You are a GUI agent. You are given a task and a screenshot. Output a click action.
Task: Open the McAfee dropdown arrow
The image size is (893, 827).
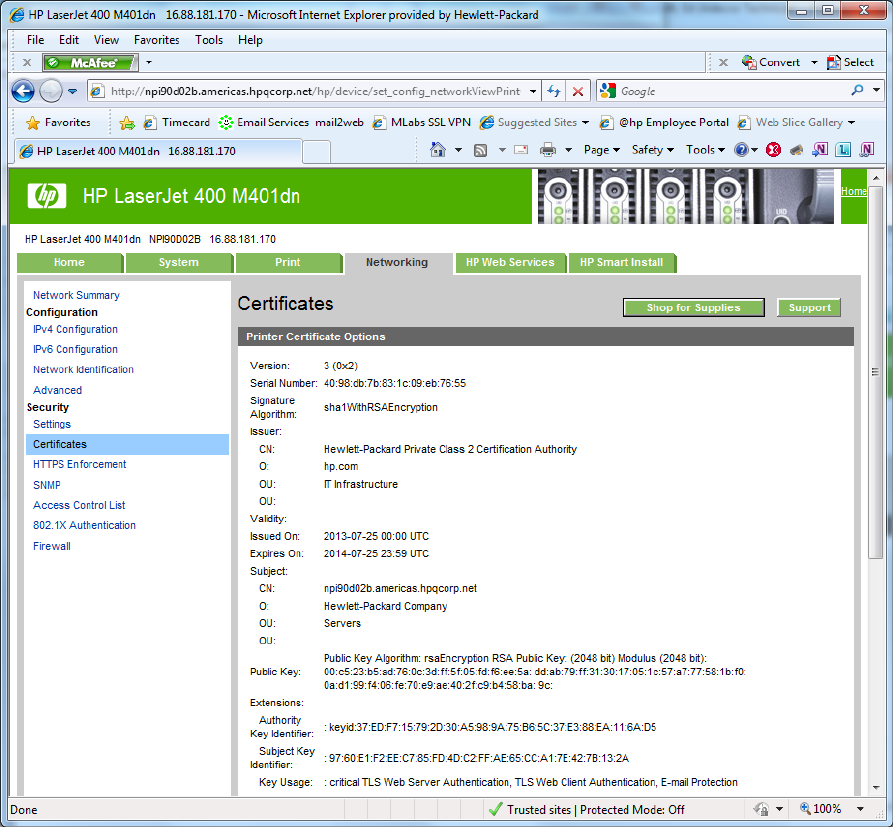point(149,62)
